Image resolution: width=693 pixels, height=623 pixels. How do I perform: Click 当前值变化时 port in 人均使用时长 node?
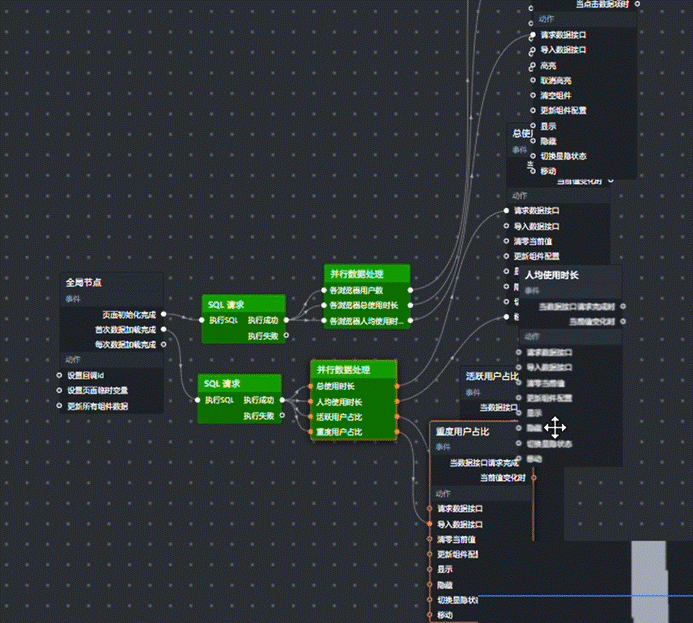[x=623, y=321]
